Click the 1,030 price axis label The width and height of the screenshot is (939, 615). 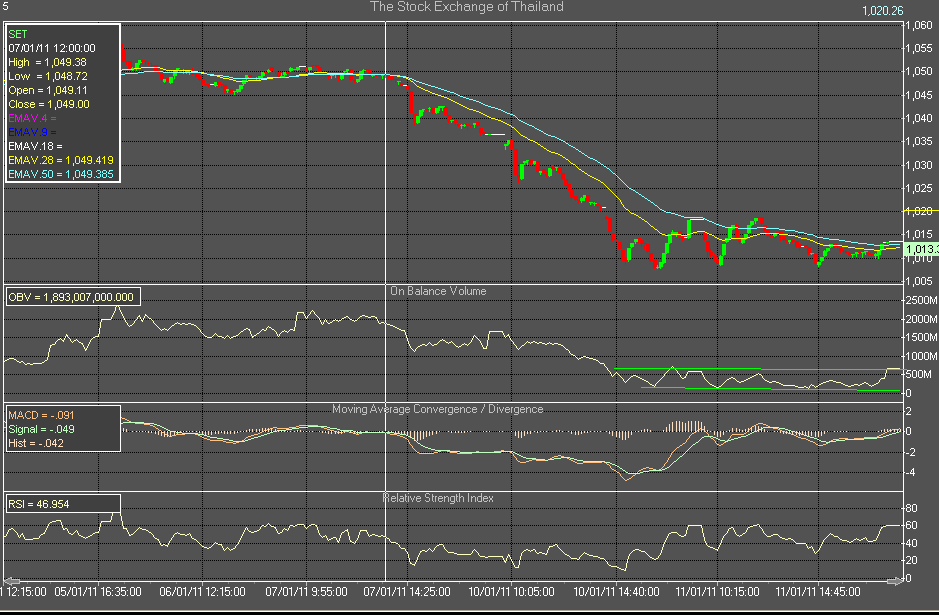pyautogui.click(x=919, y=165)
